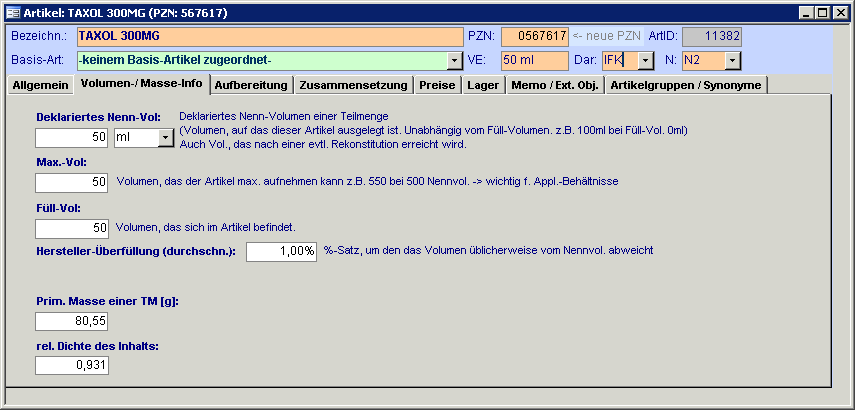Click the 'Prim. Masse einer TM [g]:' label
The height and width of the screenshot is (410, 855).
tap(107, 301)
